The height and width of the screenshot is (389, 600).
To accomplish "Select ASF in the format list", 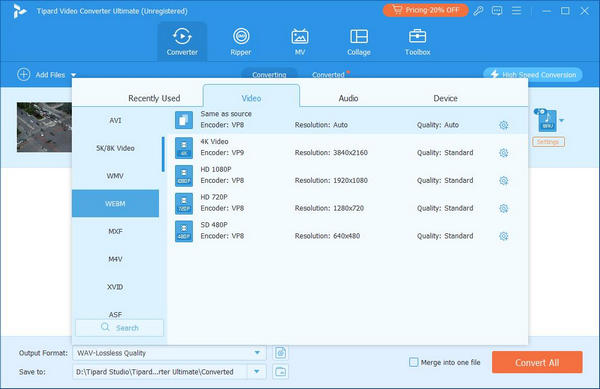I will click(115, 314).
